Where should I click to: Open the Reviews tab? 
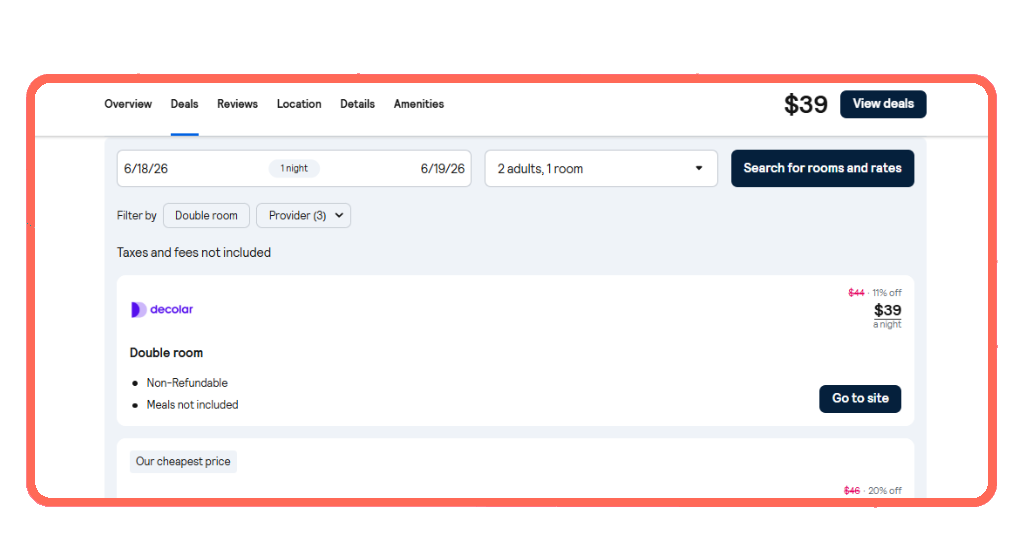[237, 104]
